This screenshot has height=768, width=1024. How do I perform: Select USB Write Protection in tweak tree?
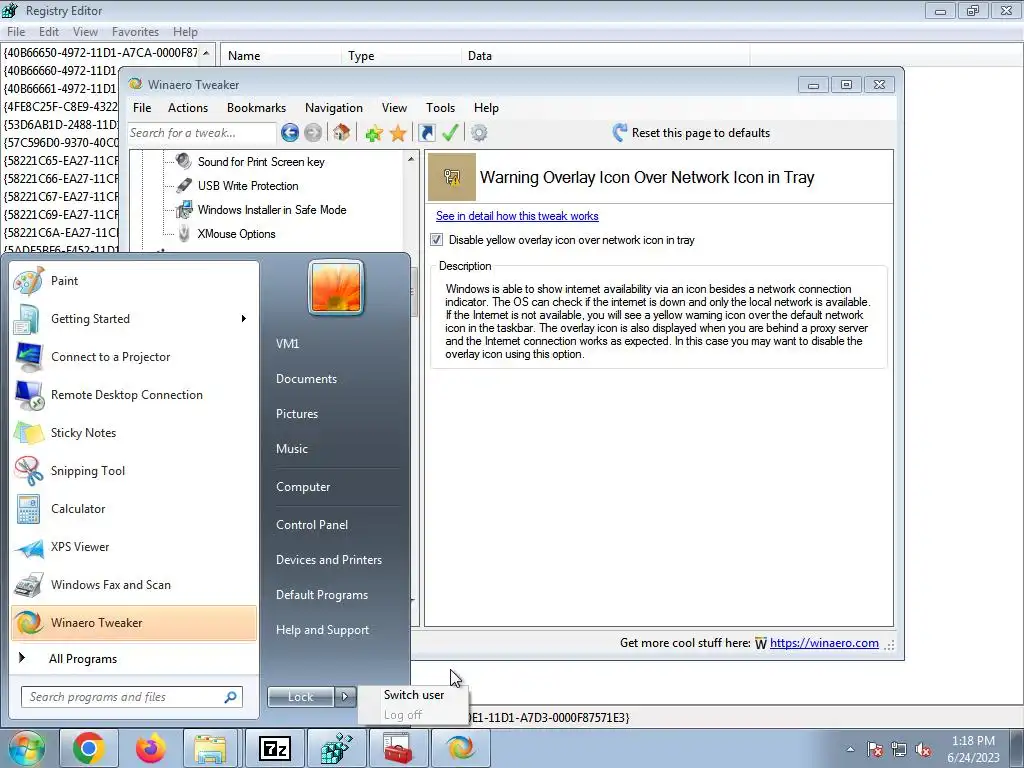[248, 186]
